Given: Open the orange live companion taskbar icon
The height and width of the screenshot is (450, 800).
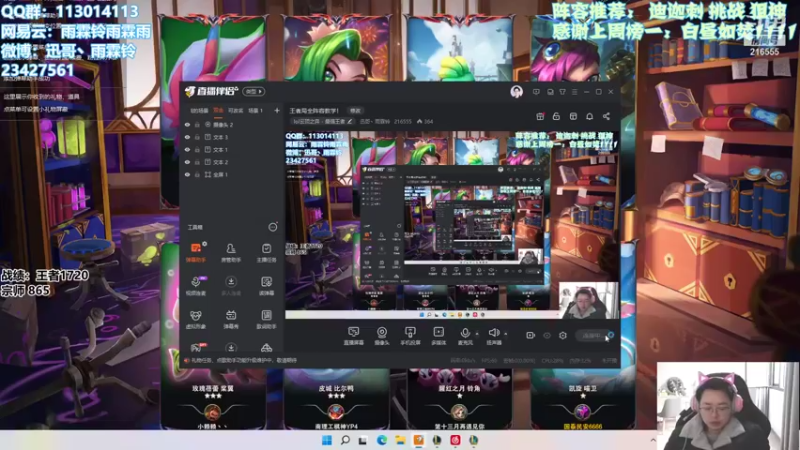Looking at the screenshot, I should tap(418, 440).
